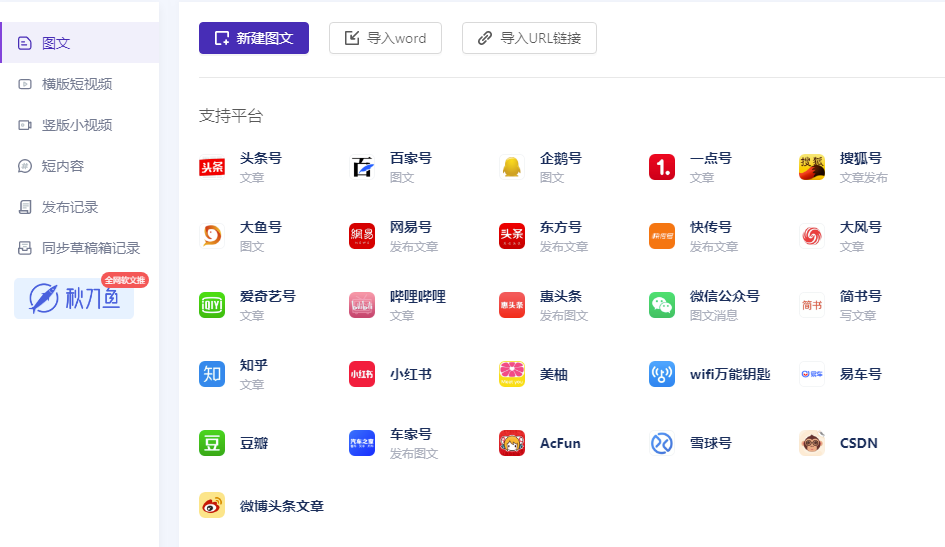Click the 易车号 platform icon

point(812,374)
